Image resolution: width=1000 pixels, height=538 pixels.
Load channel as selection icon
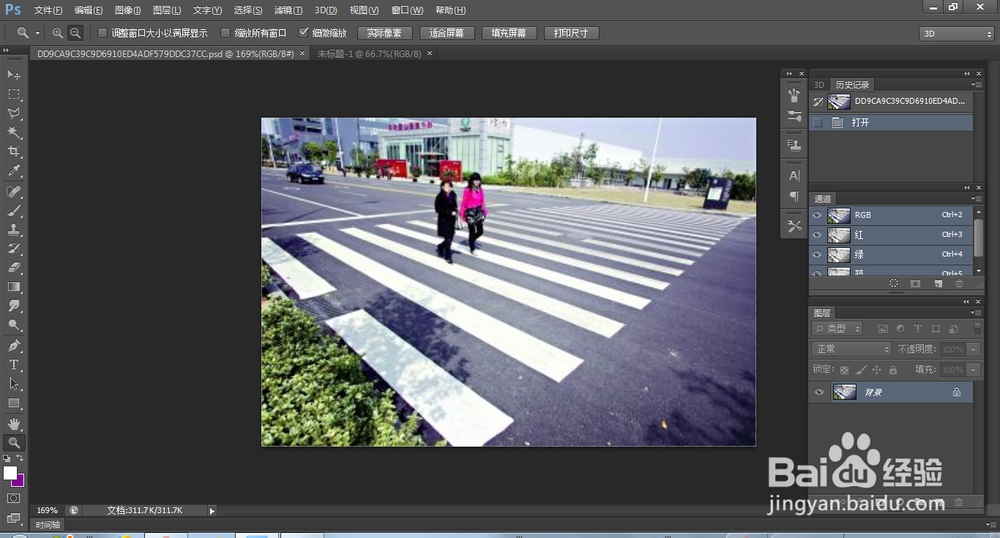click(893, 284)
